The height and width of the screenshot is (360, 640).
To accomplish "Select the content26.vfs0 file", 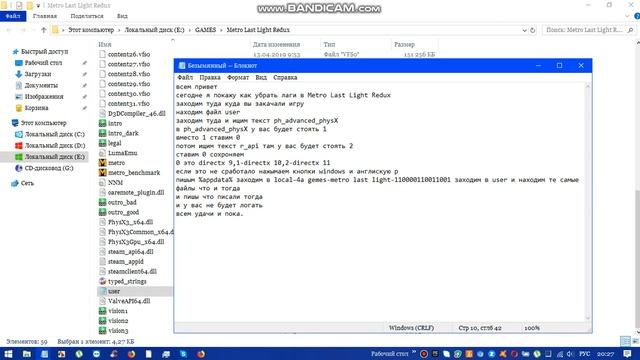I will (129, 54).
